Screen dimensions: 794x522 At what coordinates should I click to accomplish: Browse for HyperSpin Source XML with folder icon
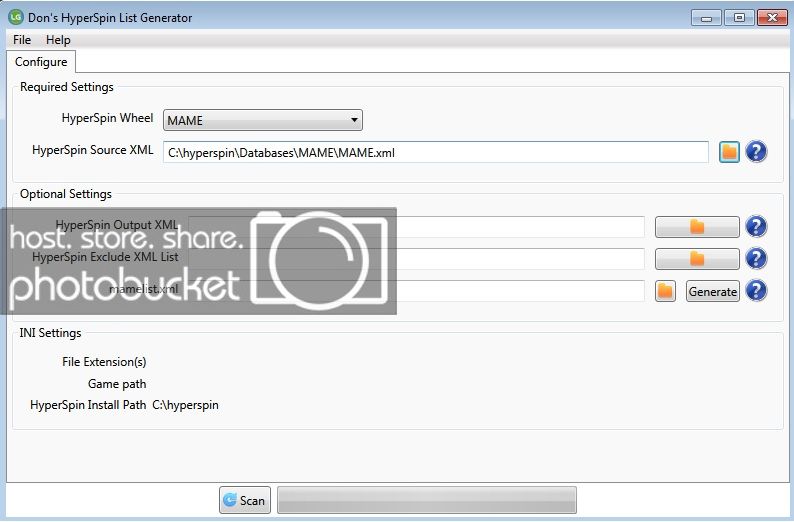(x=729, y=152)
